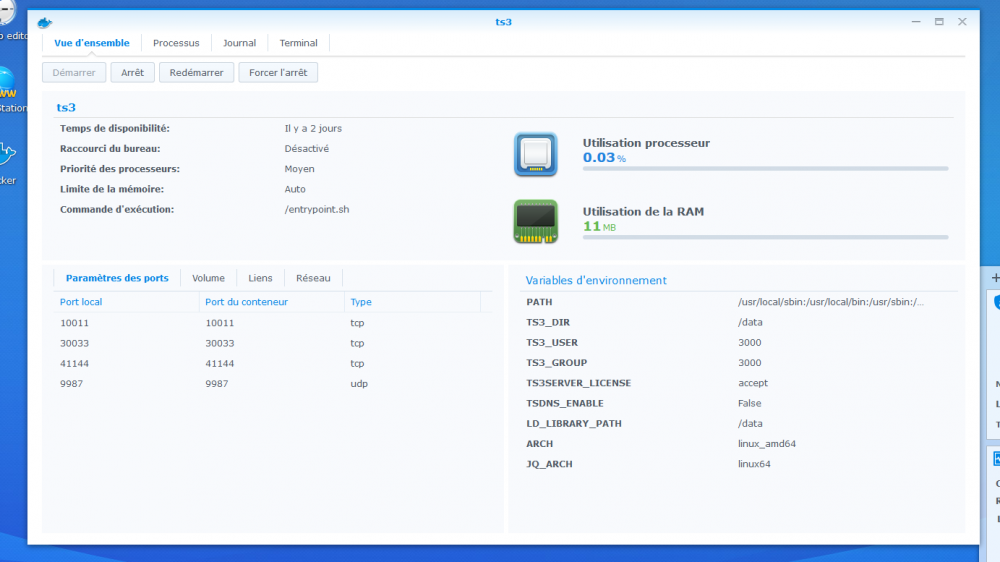Minimize the ts3 window
The height and width of the screenshot is (562, 1000).
[916, 22]
